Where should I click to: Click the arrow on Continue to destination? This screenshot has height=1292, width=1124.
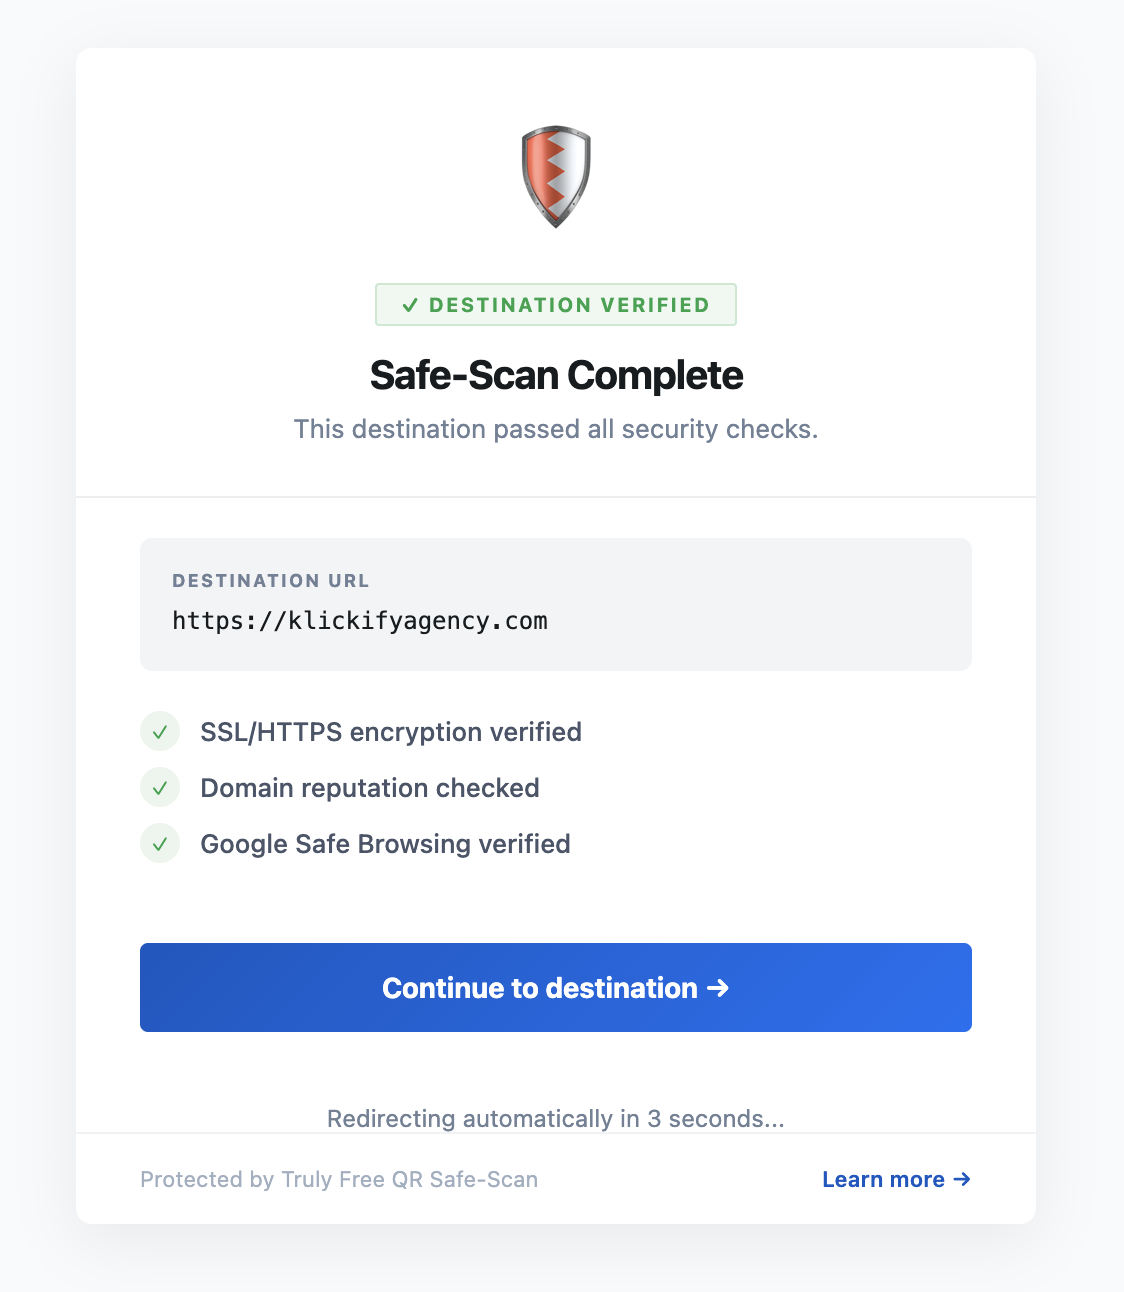click(x=718, y=988)
